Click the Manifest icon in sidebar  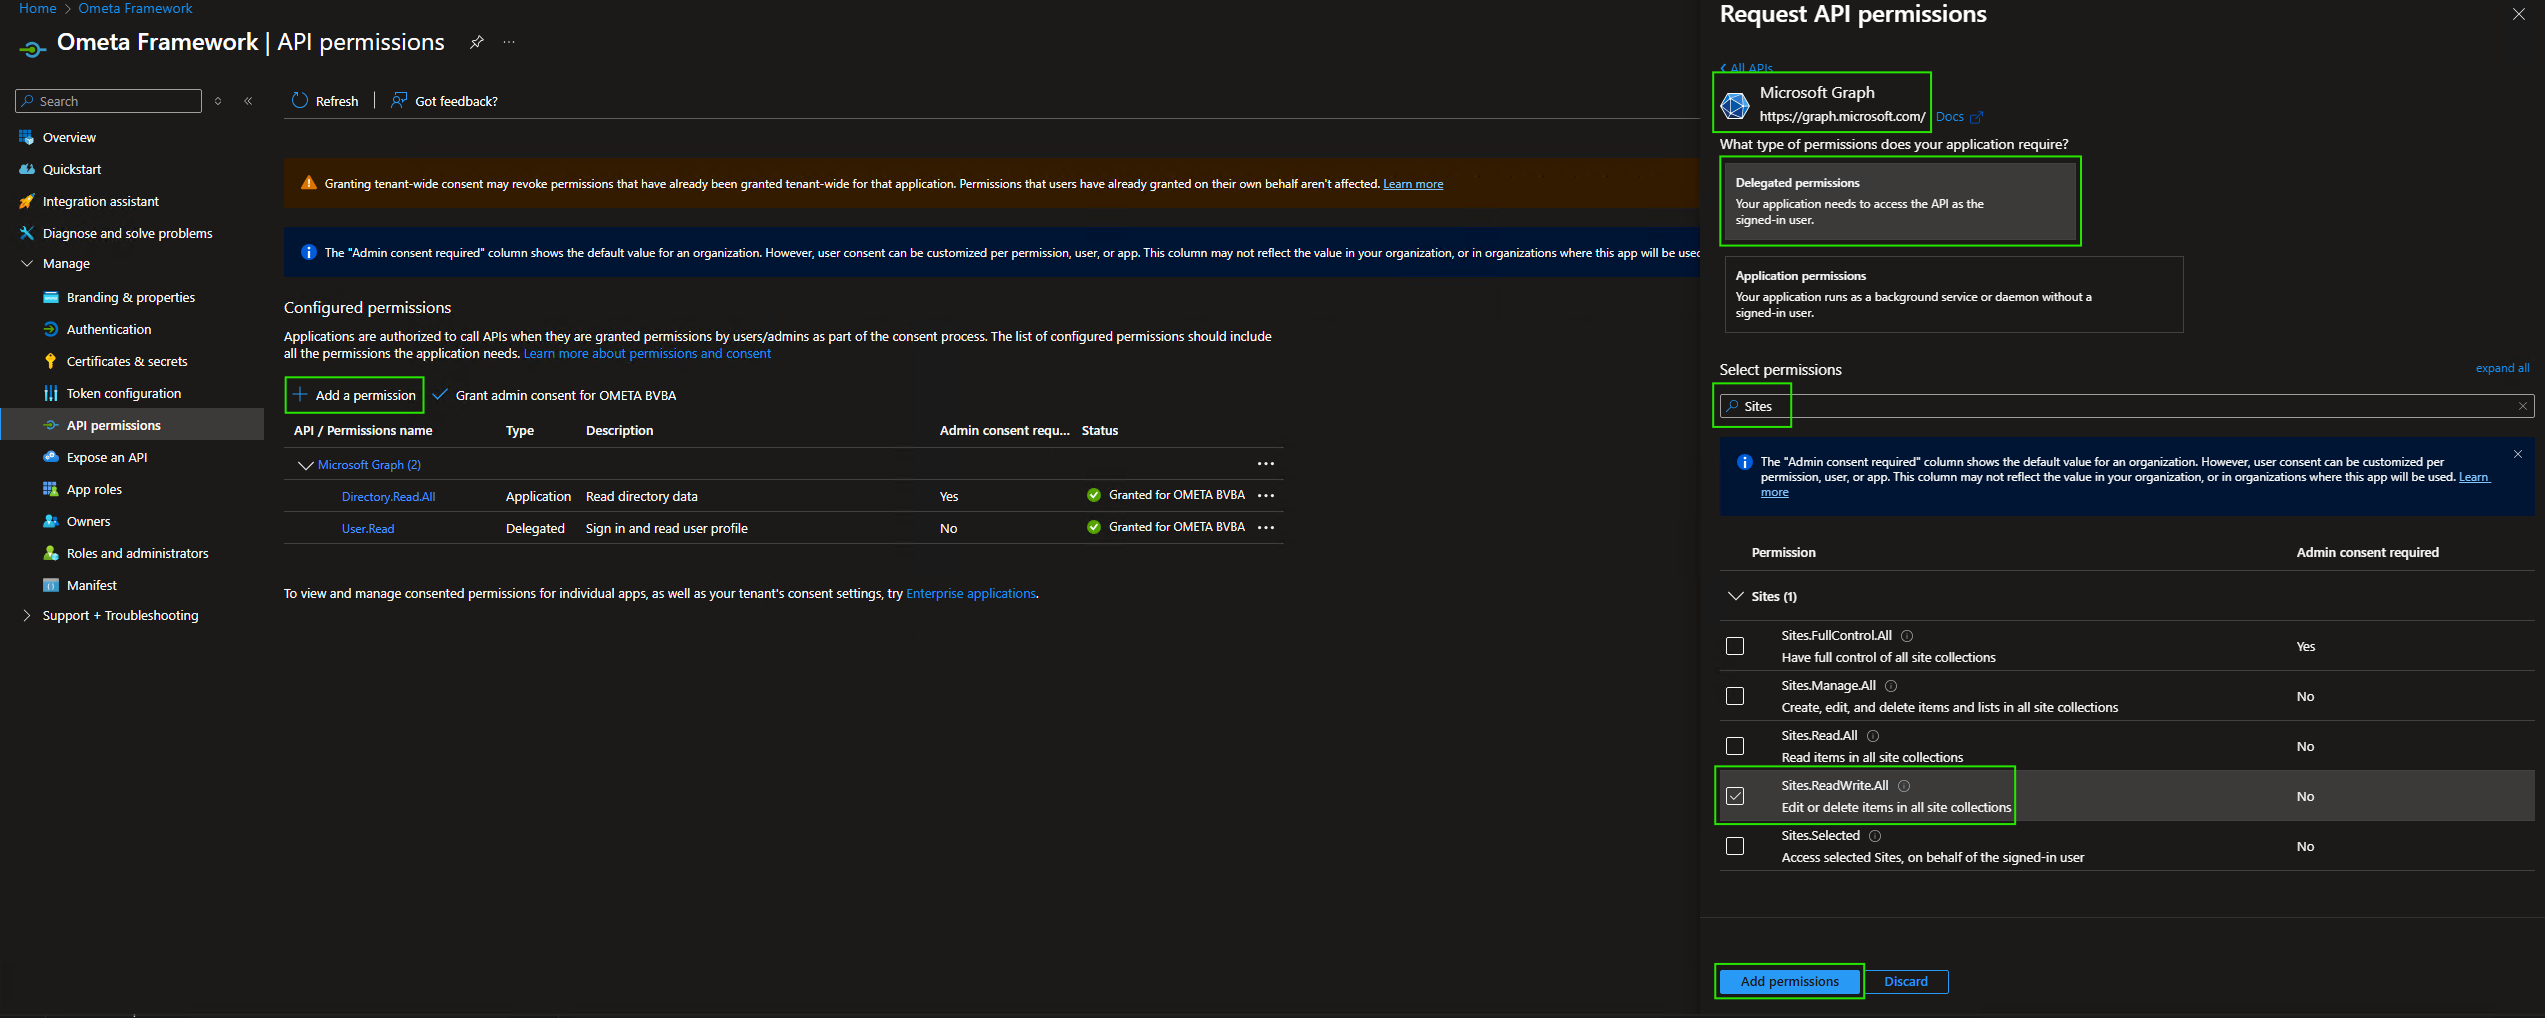point(51,585)
